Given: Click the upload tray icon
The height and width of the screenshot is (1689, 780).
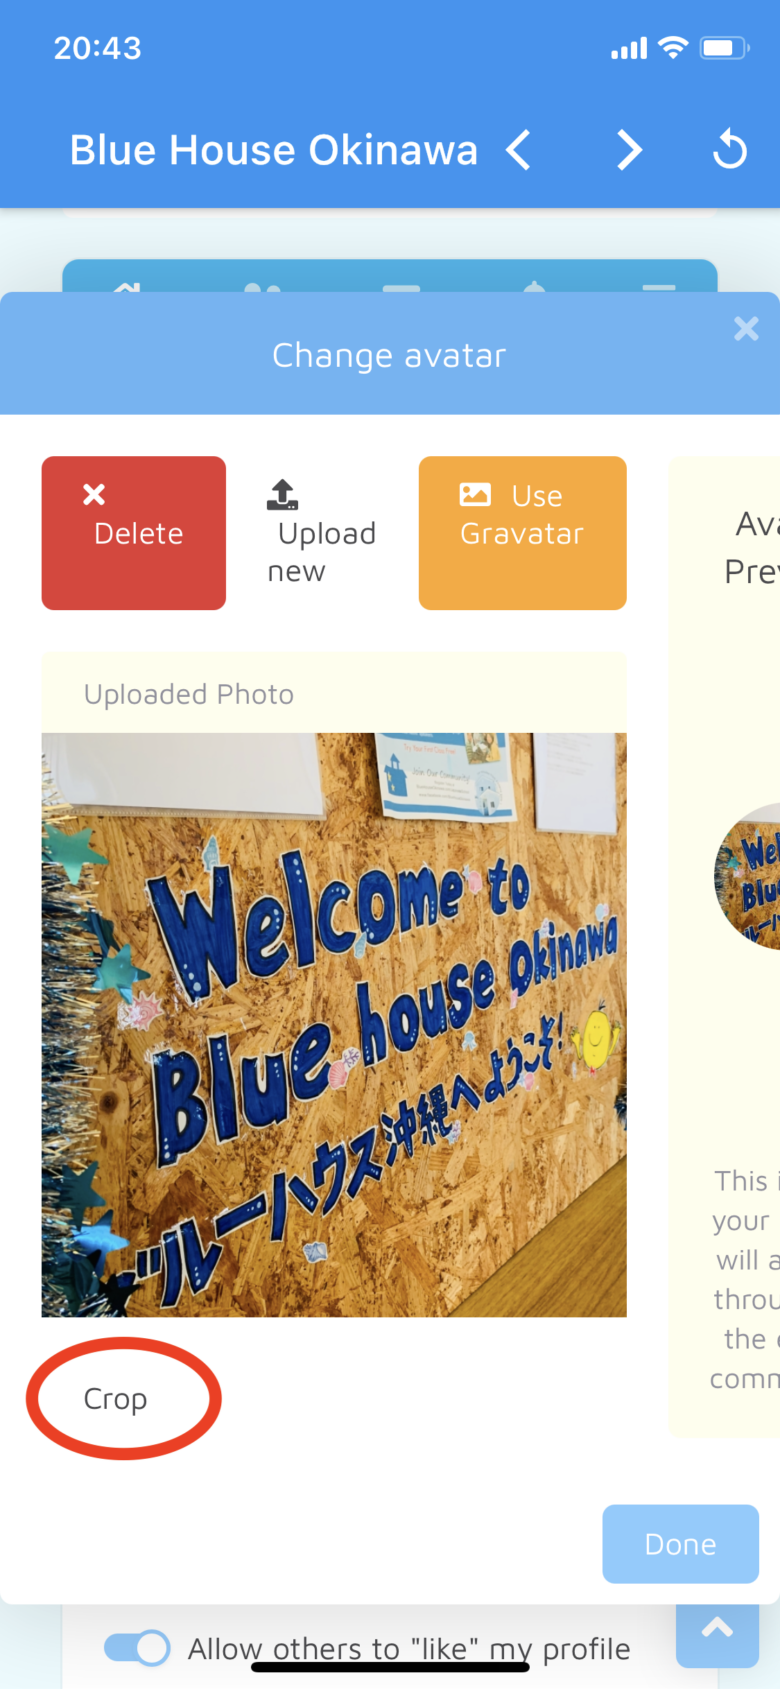Looking at the screenshot, I should click(x=283, y=495).
